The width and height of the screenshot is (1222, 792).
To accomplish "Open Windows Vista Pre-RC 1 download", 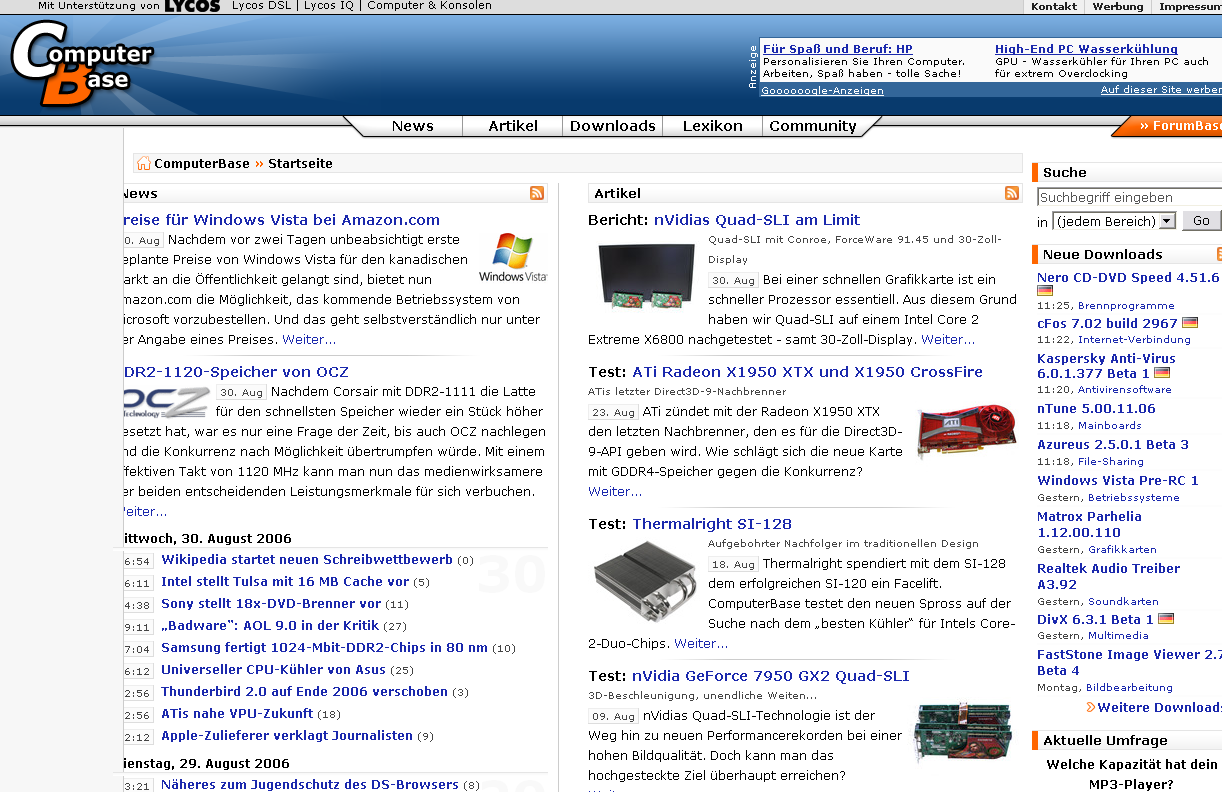I will point(1117,481).
